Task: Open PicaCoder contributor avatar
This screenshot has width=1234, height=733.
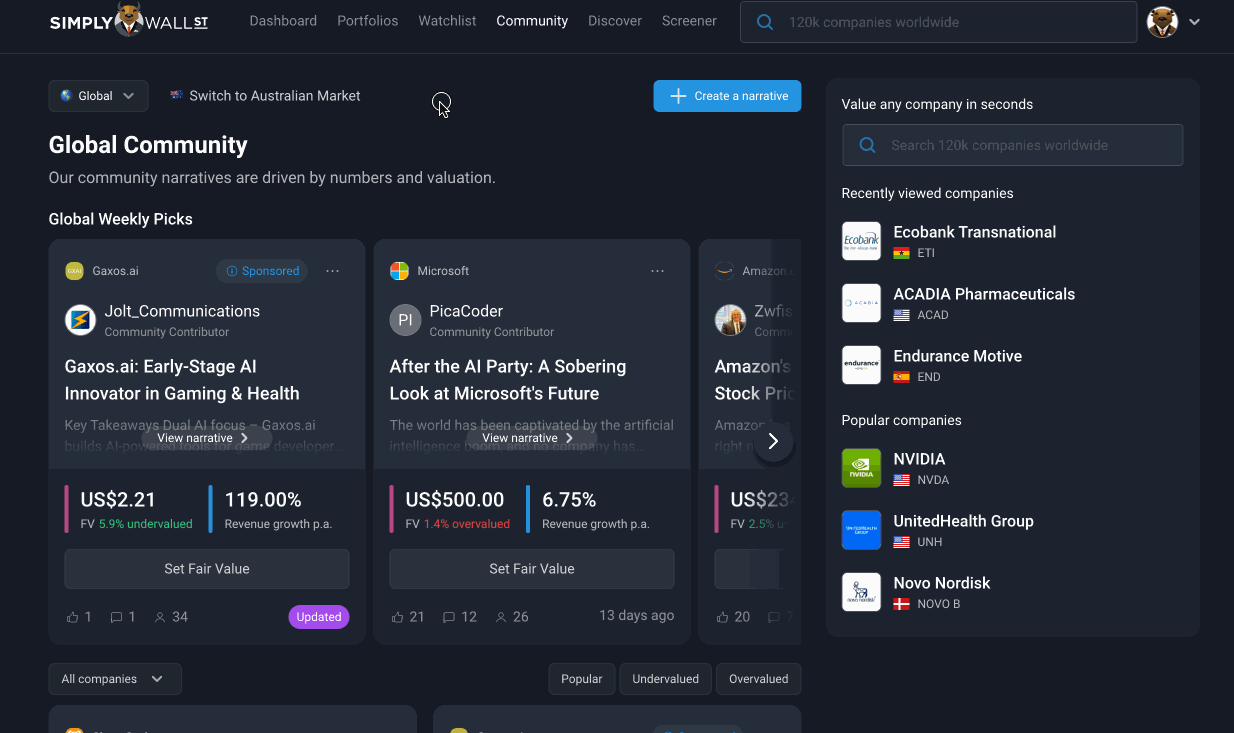Action: click(x=405, y=320)
